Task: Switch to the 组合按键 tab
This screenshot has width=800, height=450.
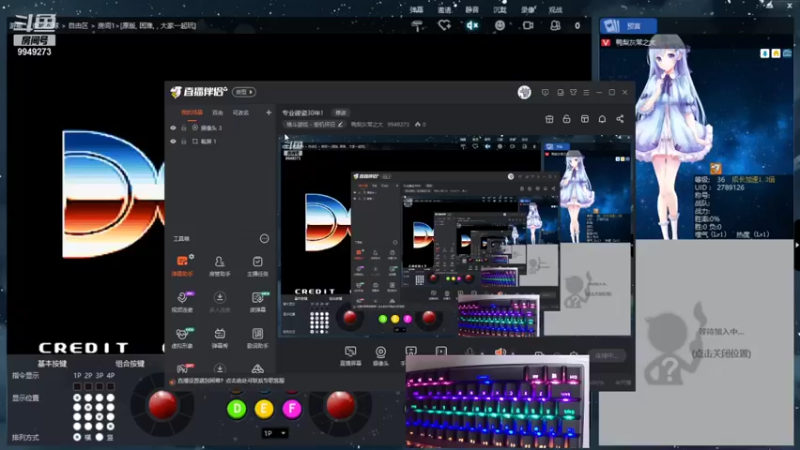Action: click(130, 364)
